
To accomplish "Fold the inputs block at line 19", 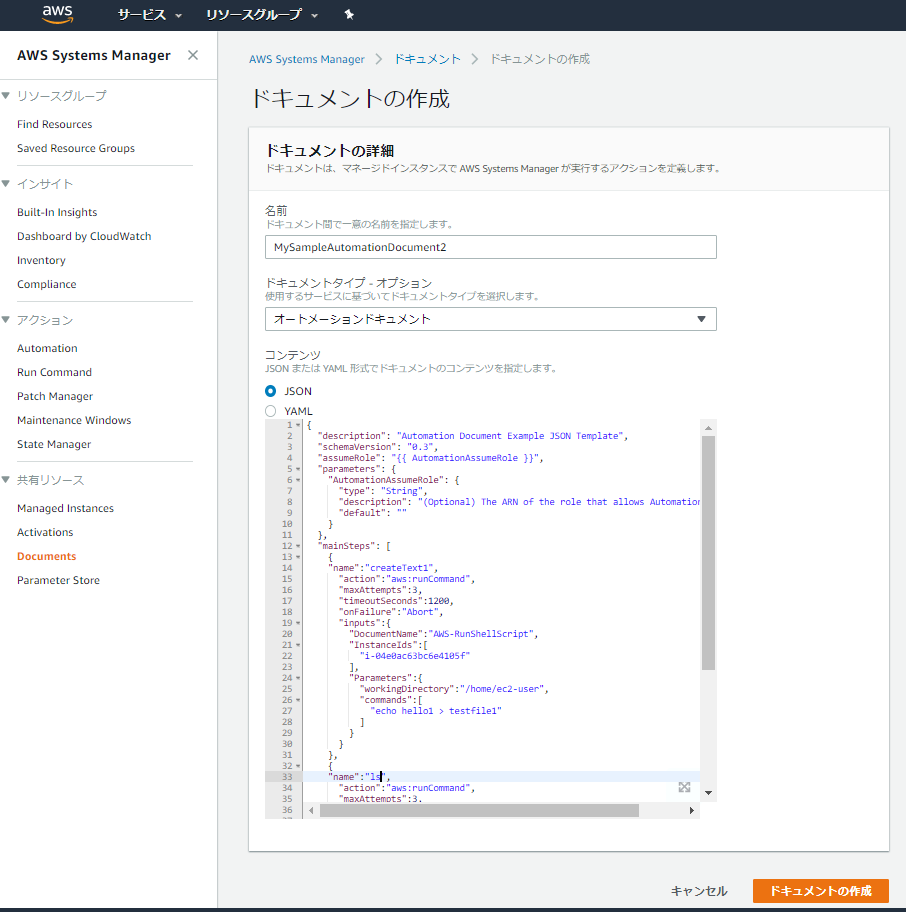I will pos(298,623).
